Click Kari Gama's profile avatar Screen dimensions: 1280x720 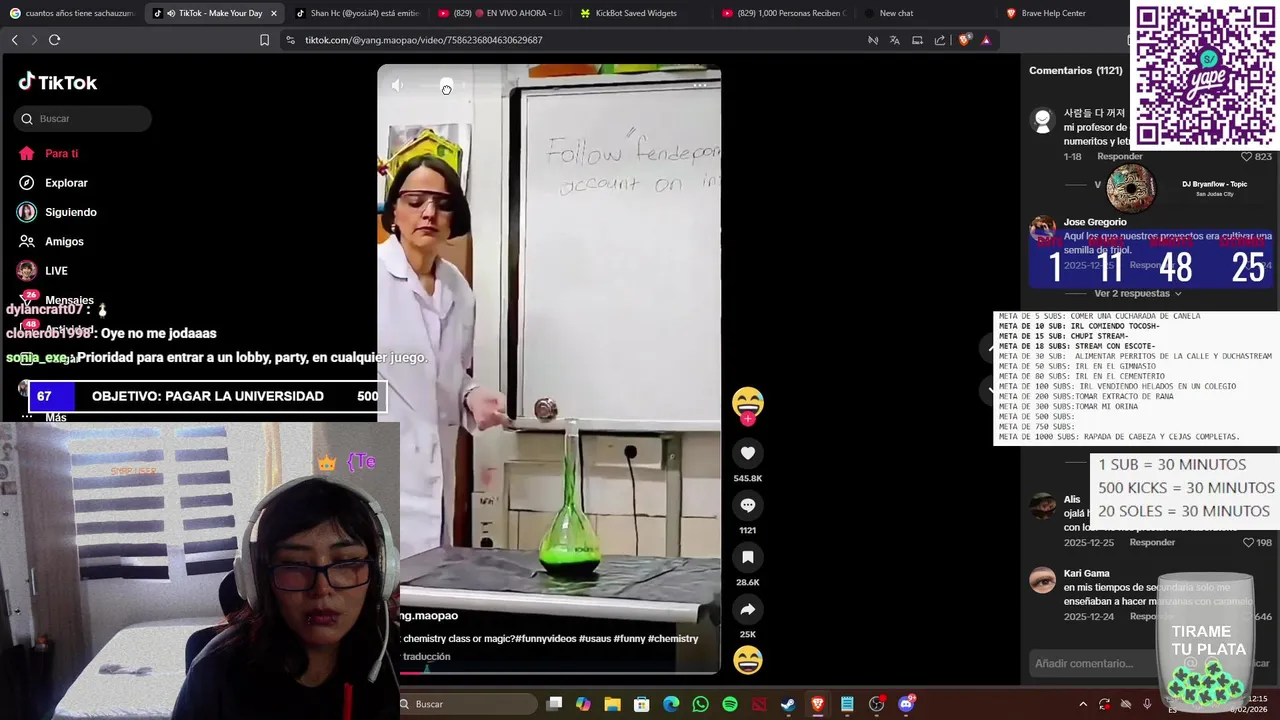(1043, 580)
